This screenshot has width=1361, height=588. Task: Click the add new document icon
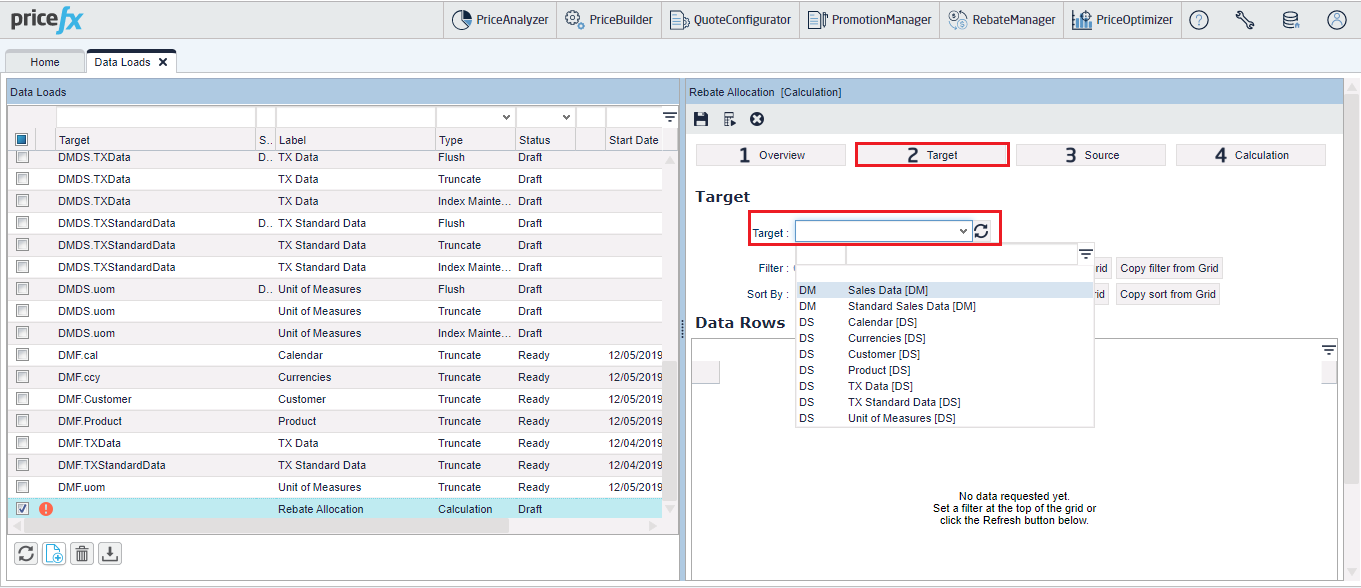point(54,553)
